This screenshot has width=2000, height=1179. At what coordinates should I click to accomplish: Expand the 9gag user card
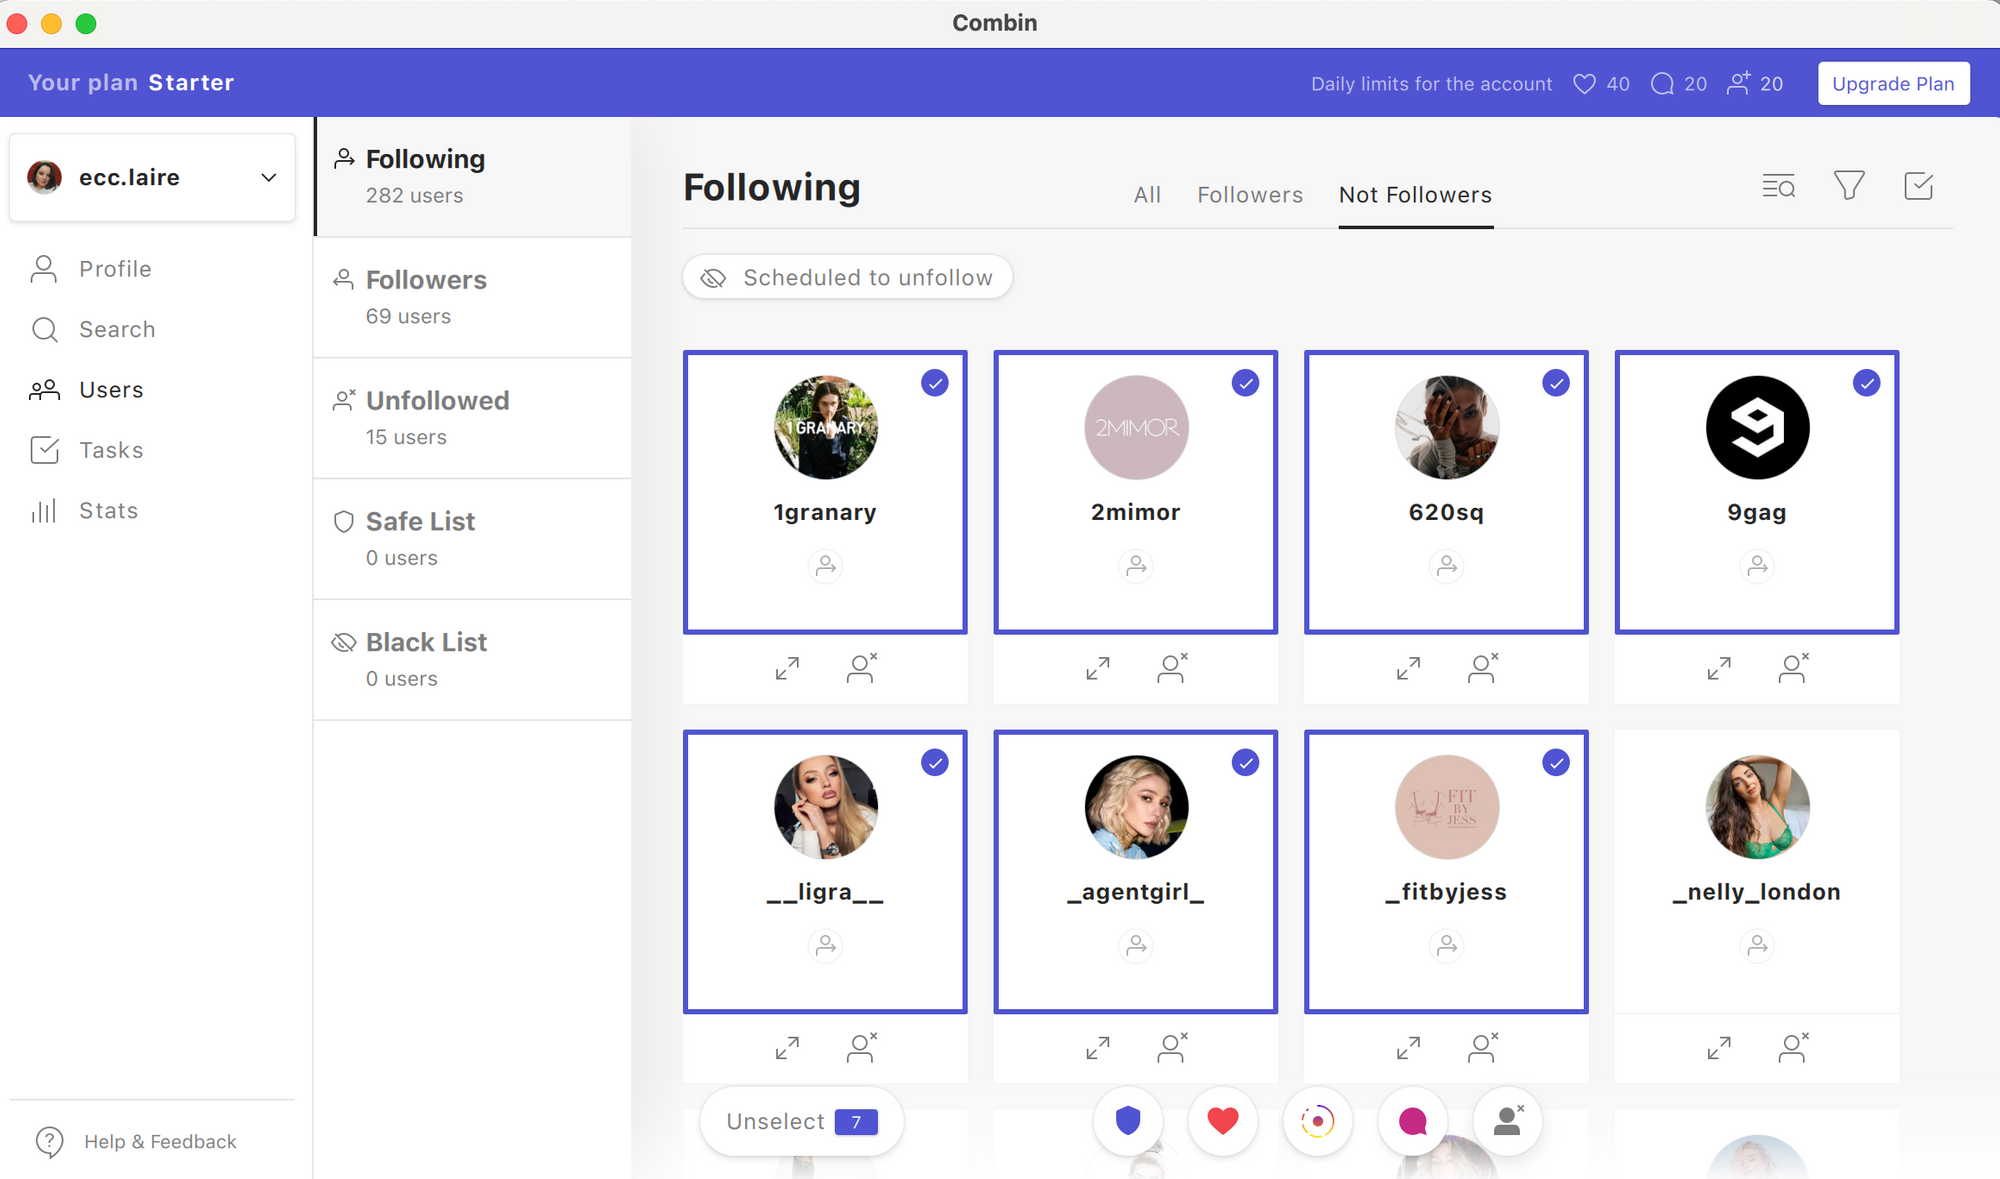[x=1719, y=668]
